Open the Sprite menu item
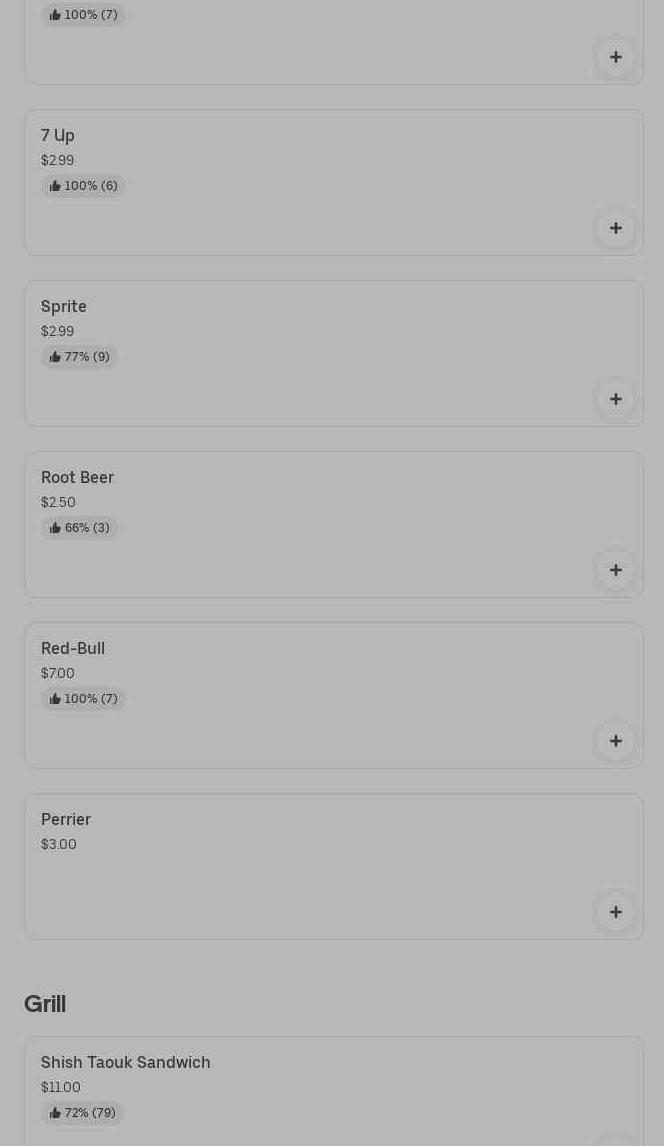Viewport: 664px width, 1146px height. point(64,306)
